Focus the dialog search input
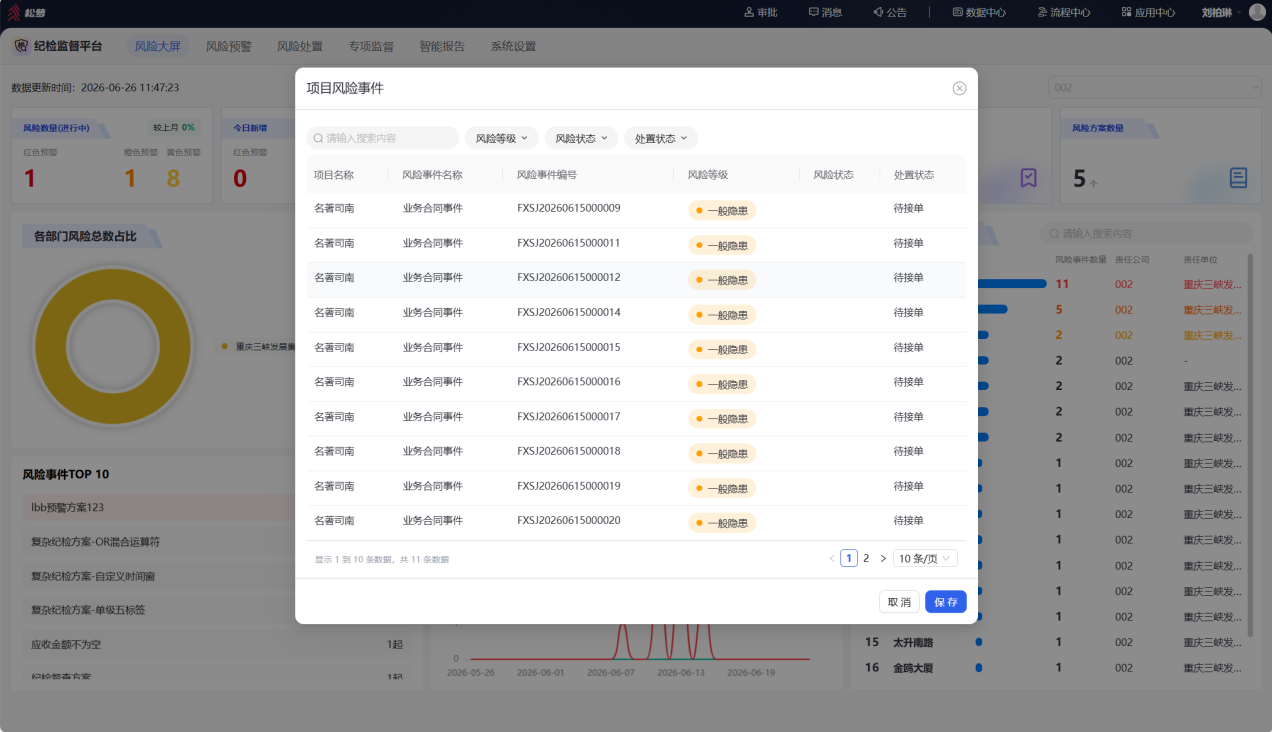Screen dimensions: 1272x732 [x=383, y=138]
